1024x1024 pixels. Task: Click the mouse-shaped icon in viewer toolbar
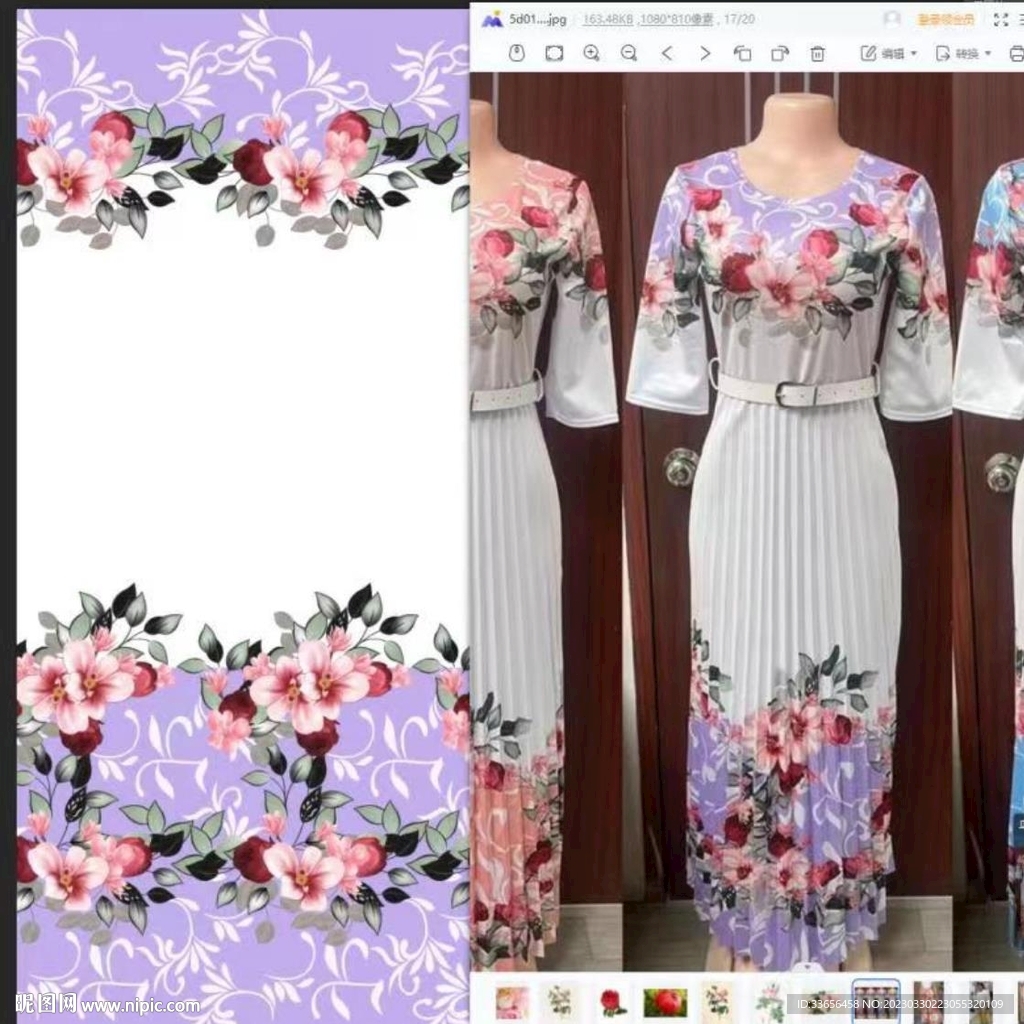[x=516, y=53]
